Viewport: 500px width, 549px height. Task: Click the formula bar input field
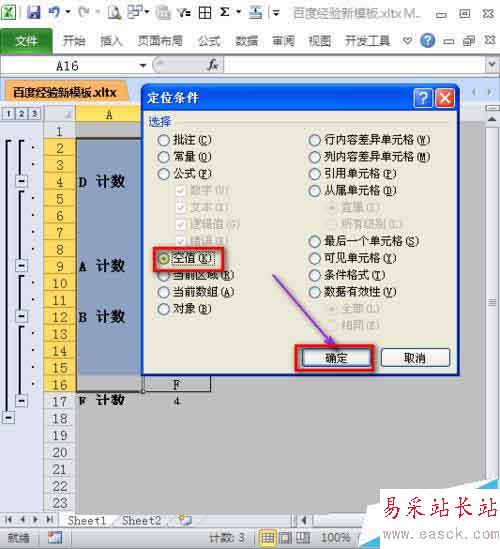click(x=354, y=65)
